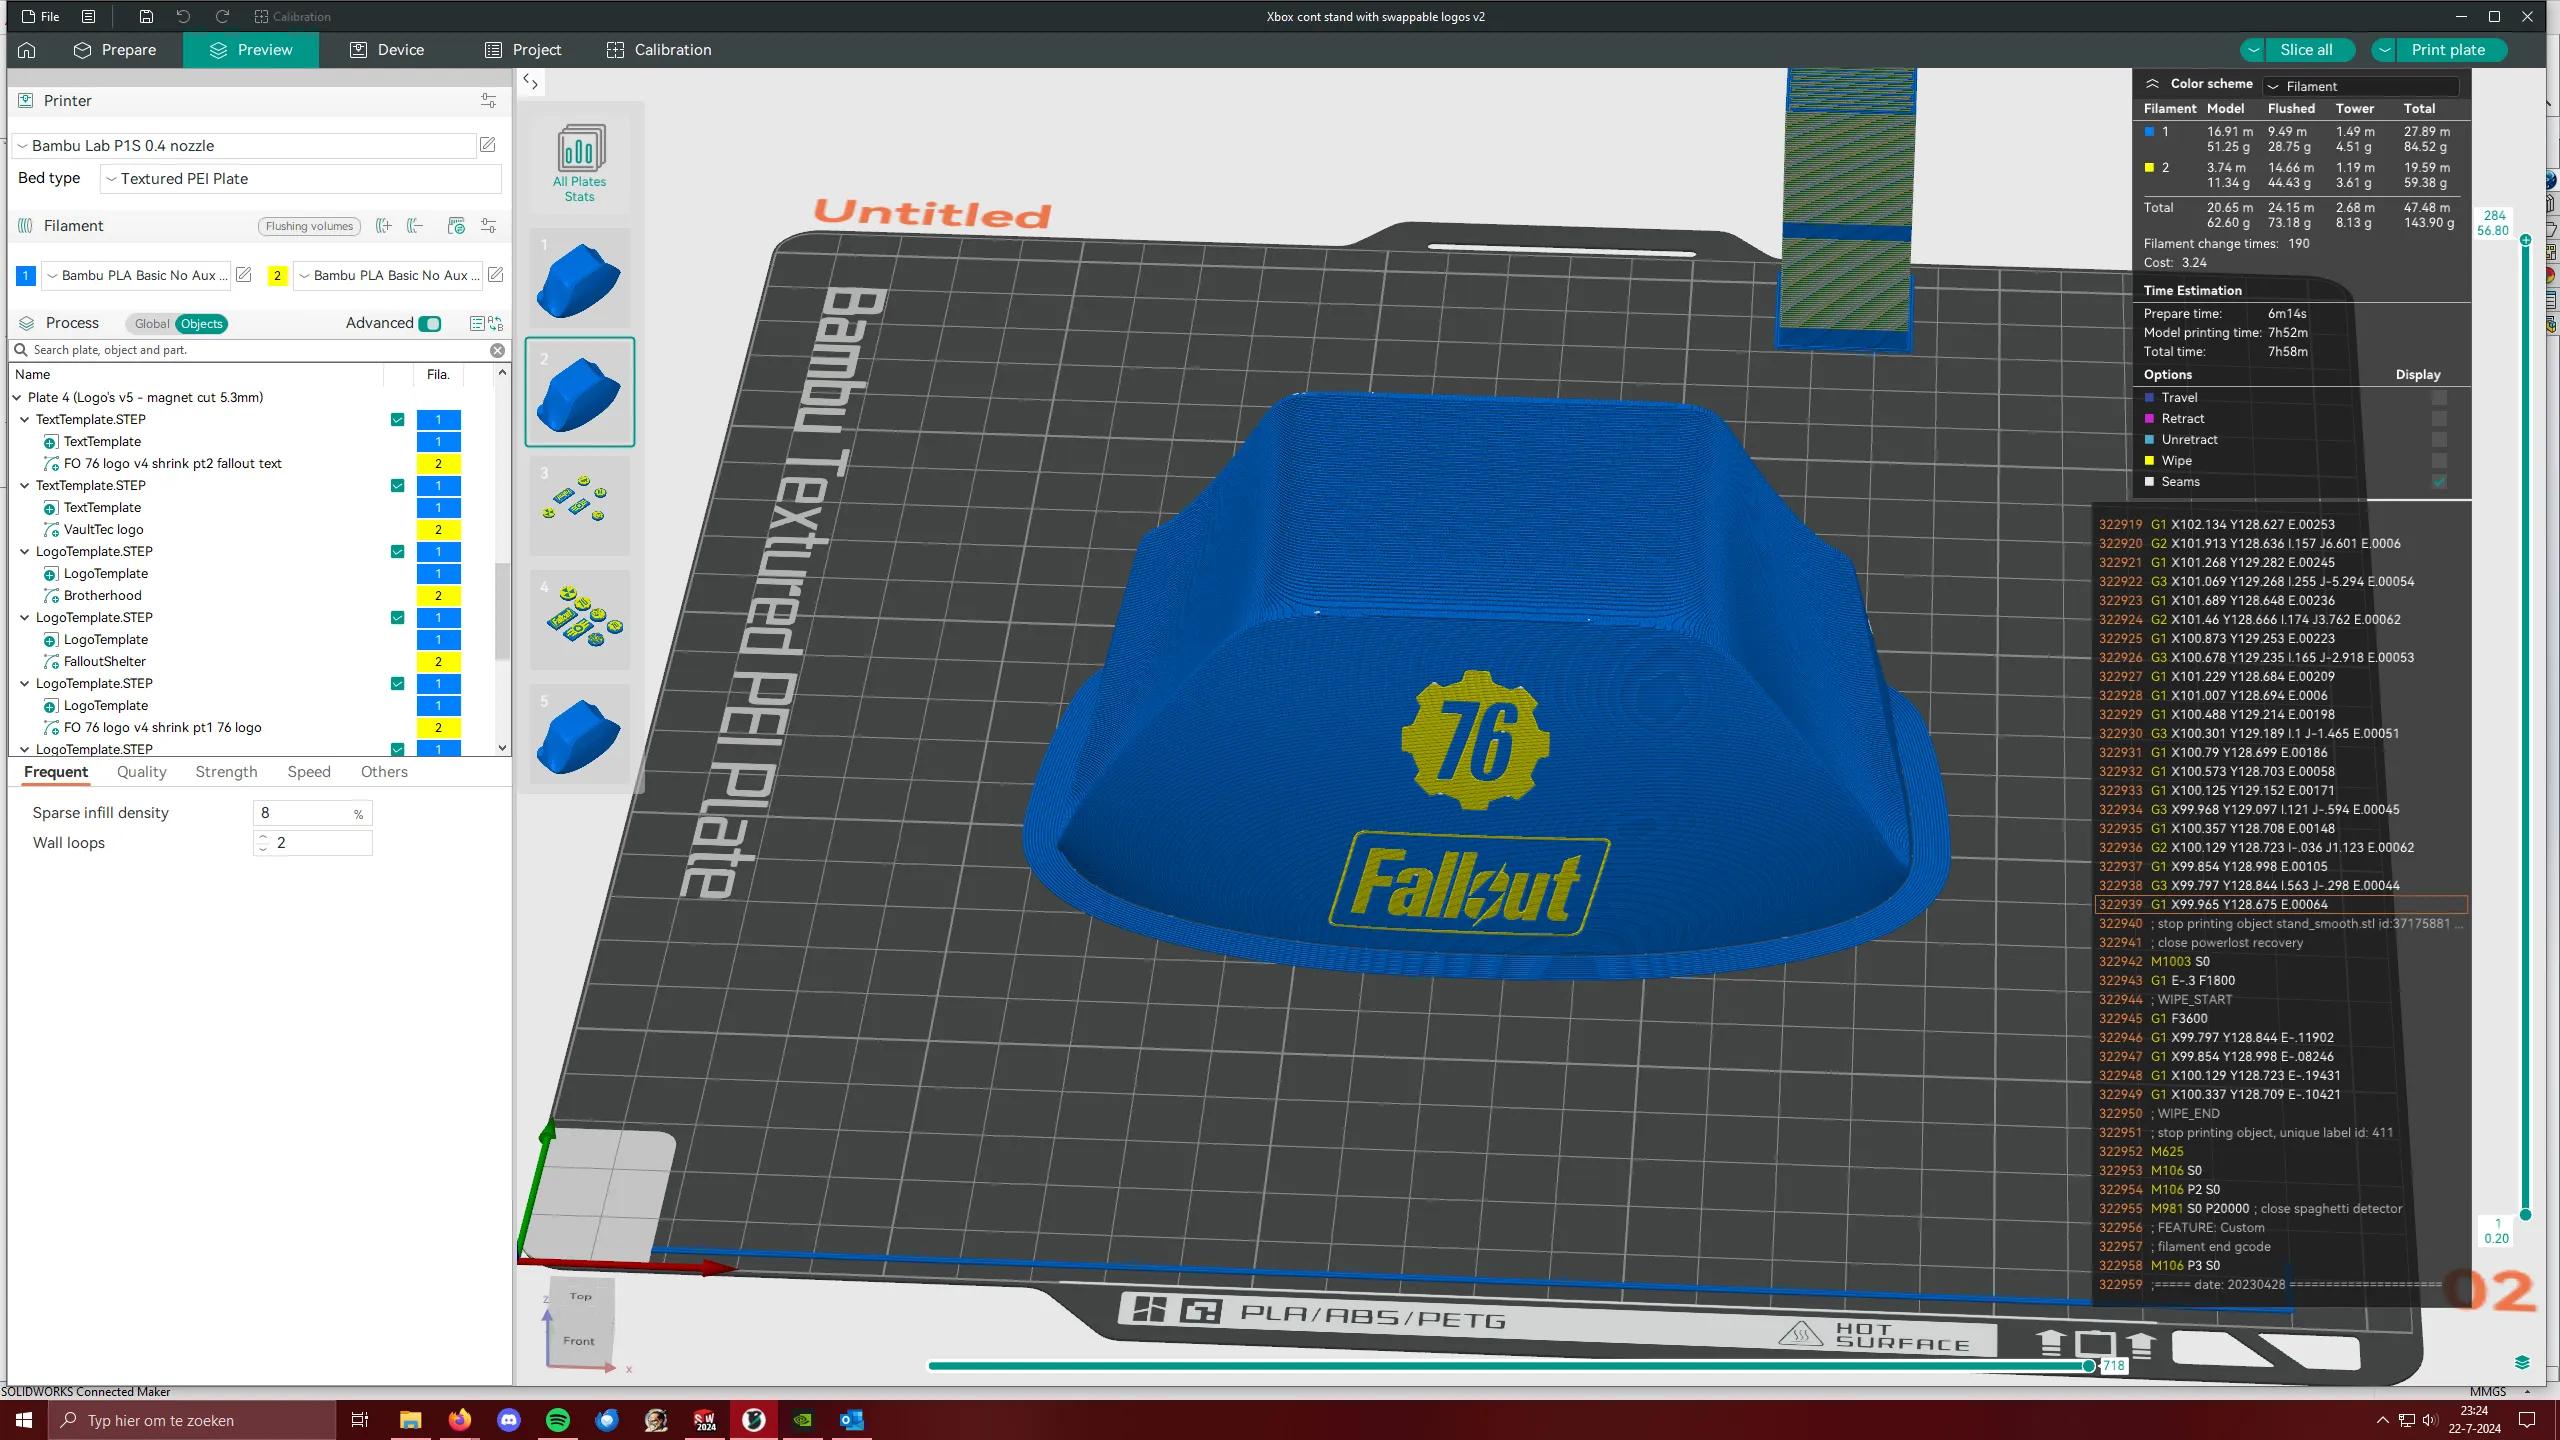Screen dimensions: 2560x1440
Task: Open the Print plate dropdown arrow
Action: (2385, 50)
